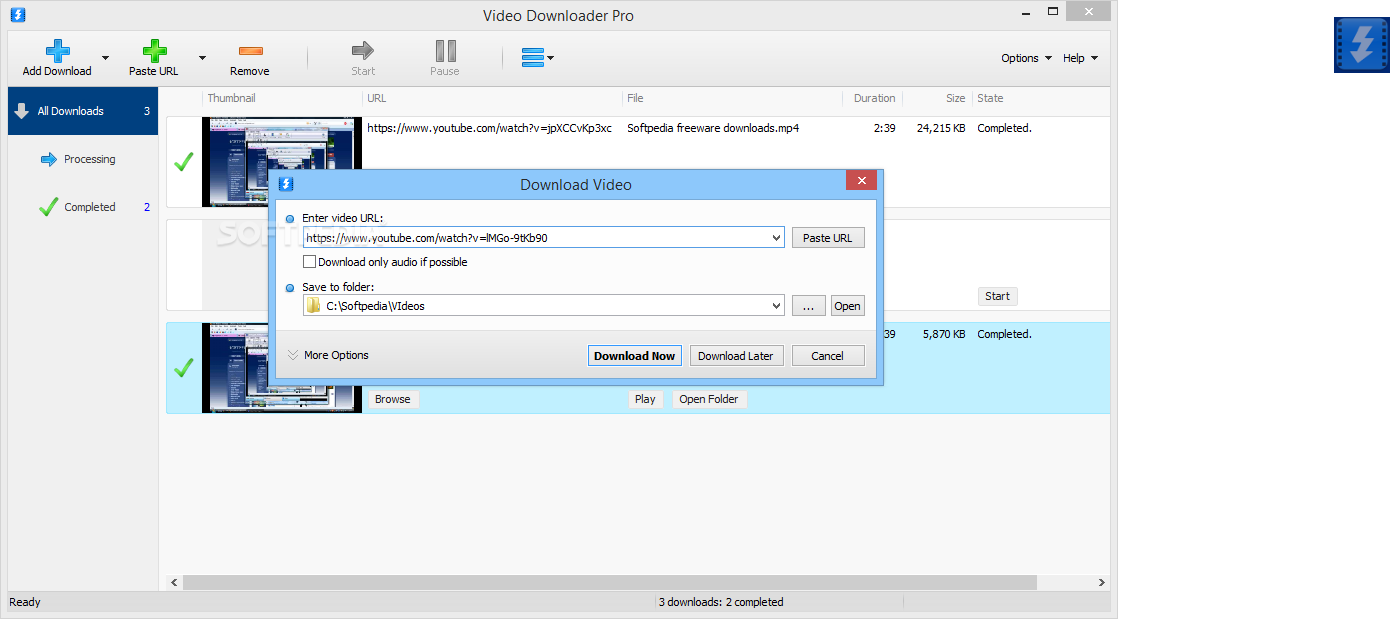Viewport: 1390px width, 619px height.
Task: Click the 5,870 KB size value
Action: pyautogui.click(x=944, y=334)
